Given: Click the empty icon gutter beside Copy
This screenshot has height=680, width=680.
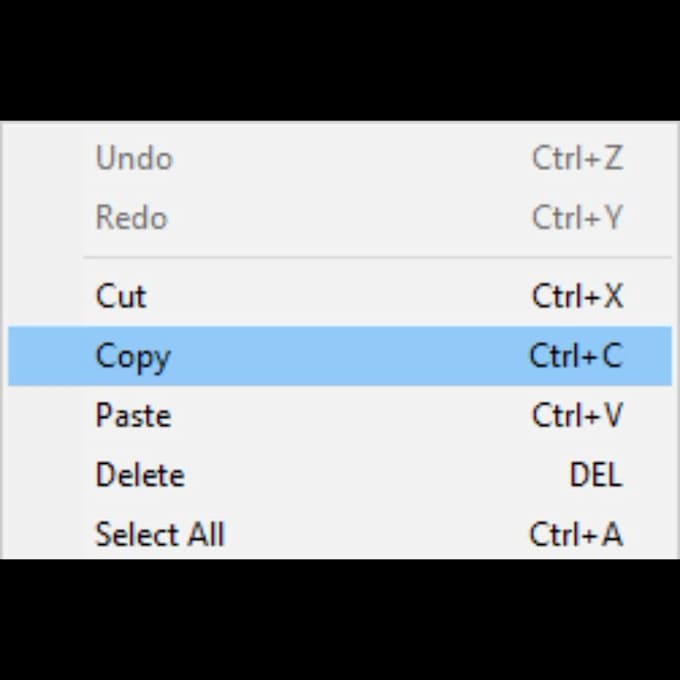Looking at the screenshot, I should click(x=45, y=357).
